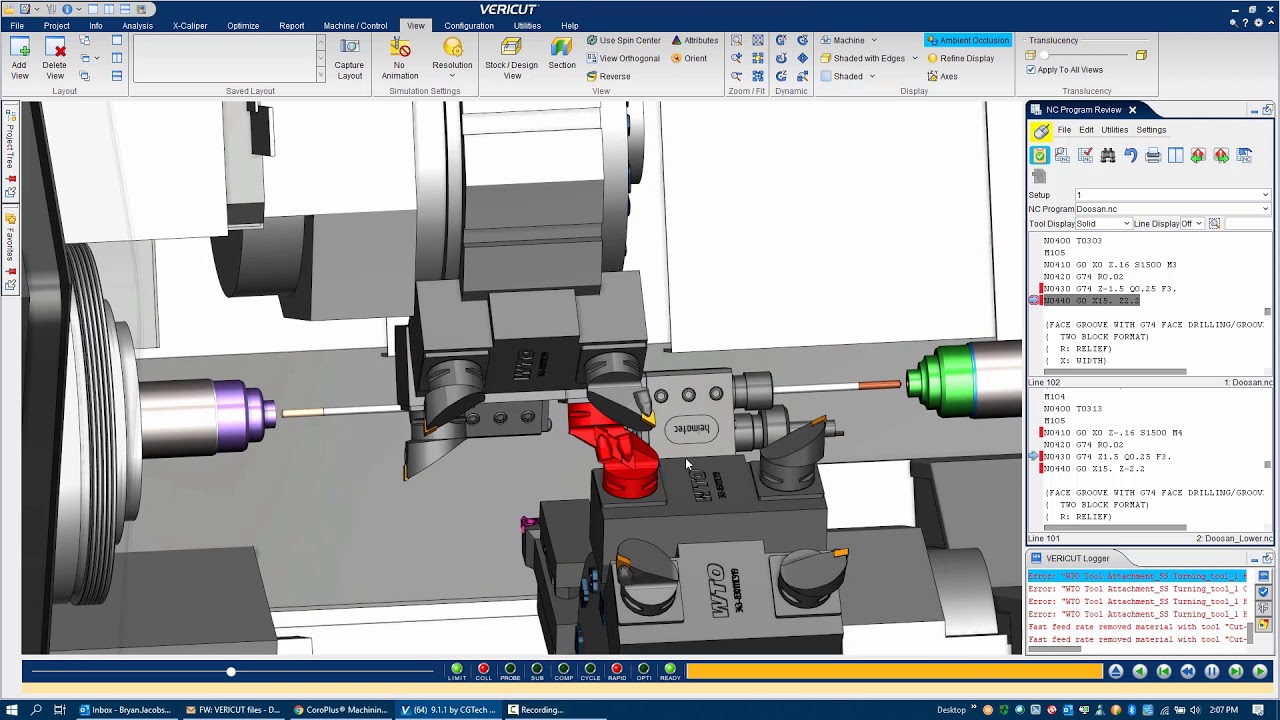The width and height of the screenshot is (1280, 720).
Task: Open Settings menu in NC Program Review
Action: pyautogui.click(x=1151, y=130)
